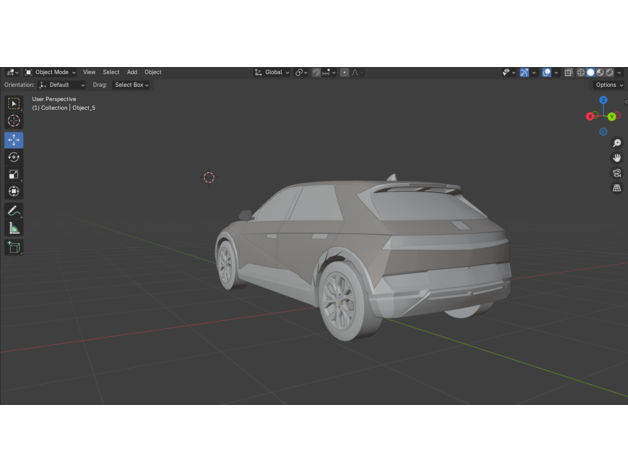Expand the Global transform orientation dropdown
The width and height of the screenshot is (628, 472).
[x=272, y=72]
